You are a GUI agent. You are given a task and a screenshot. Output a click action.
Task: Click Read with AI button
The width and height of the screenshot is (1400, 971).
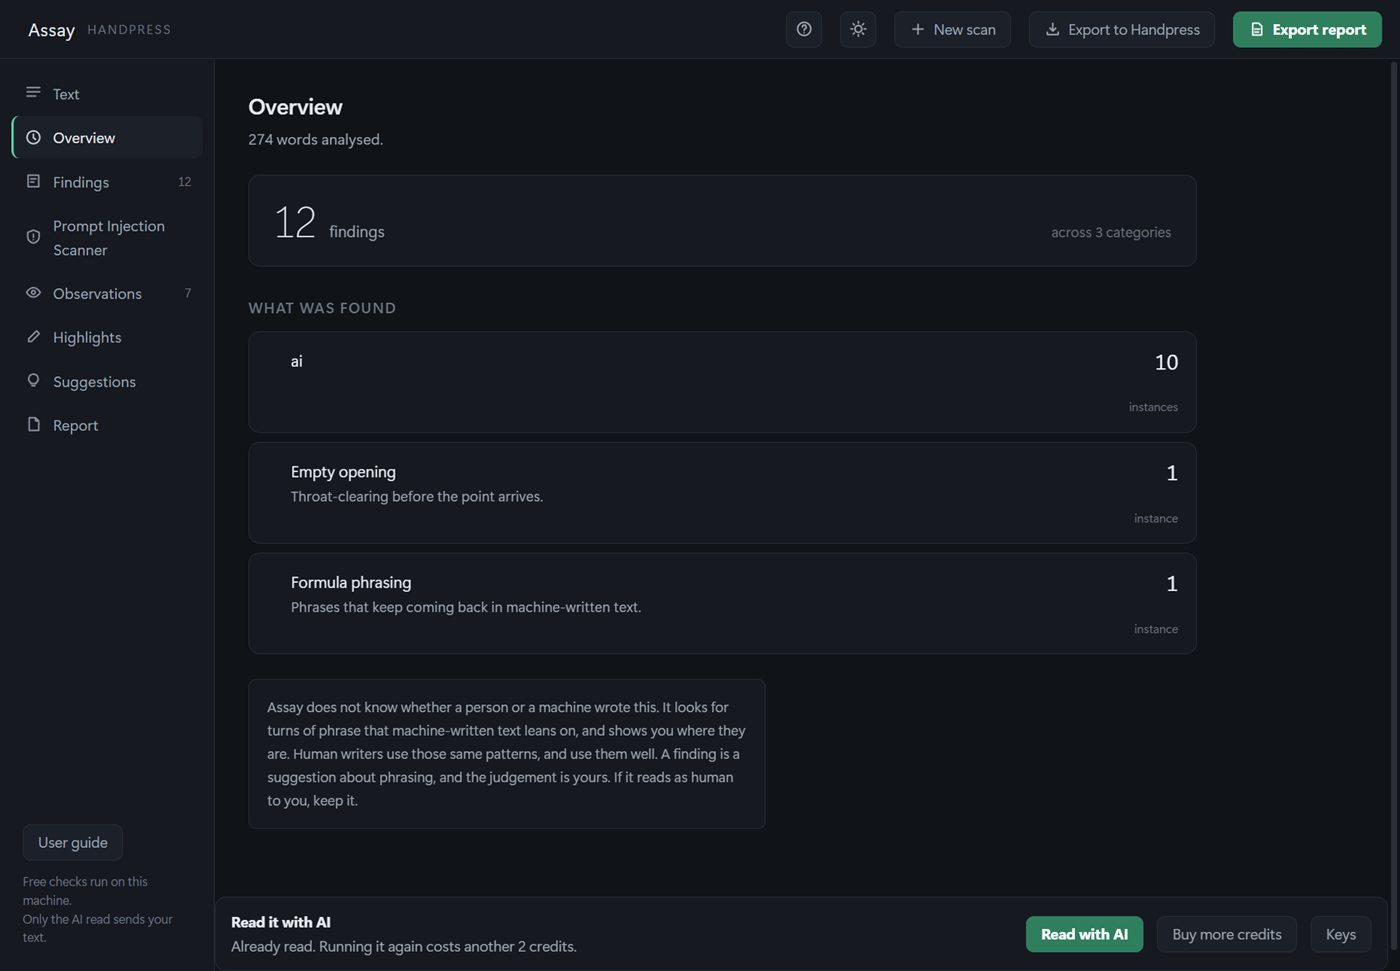coord(1084,934)
